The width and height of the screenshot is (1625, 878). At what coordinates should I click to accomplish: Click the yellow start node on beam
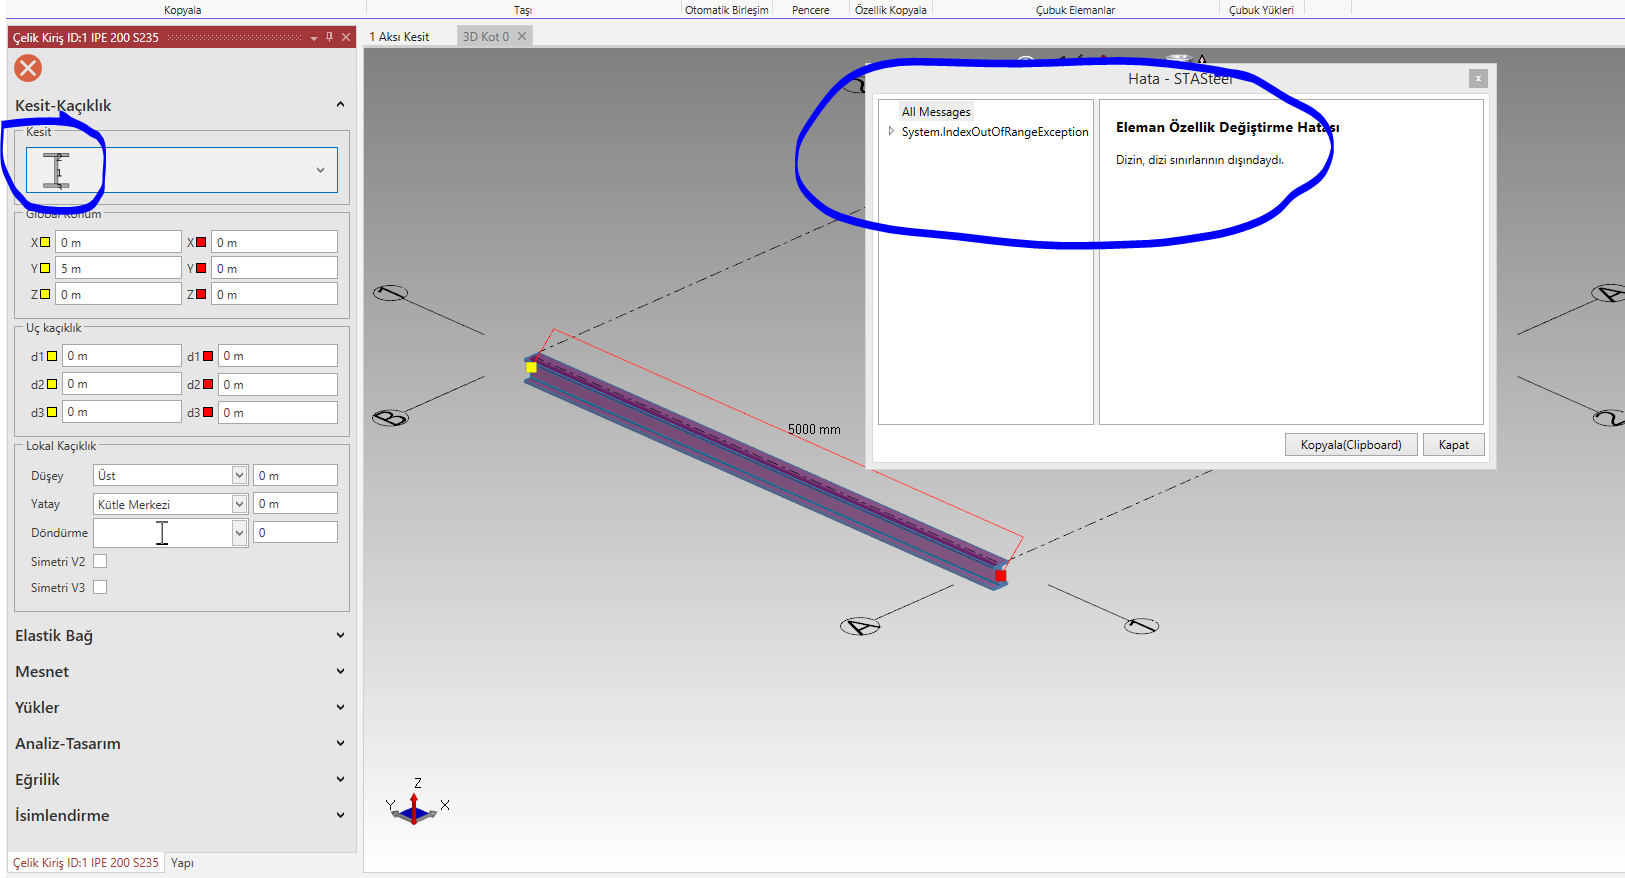[531, 368]
